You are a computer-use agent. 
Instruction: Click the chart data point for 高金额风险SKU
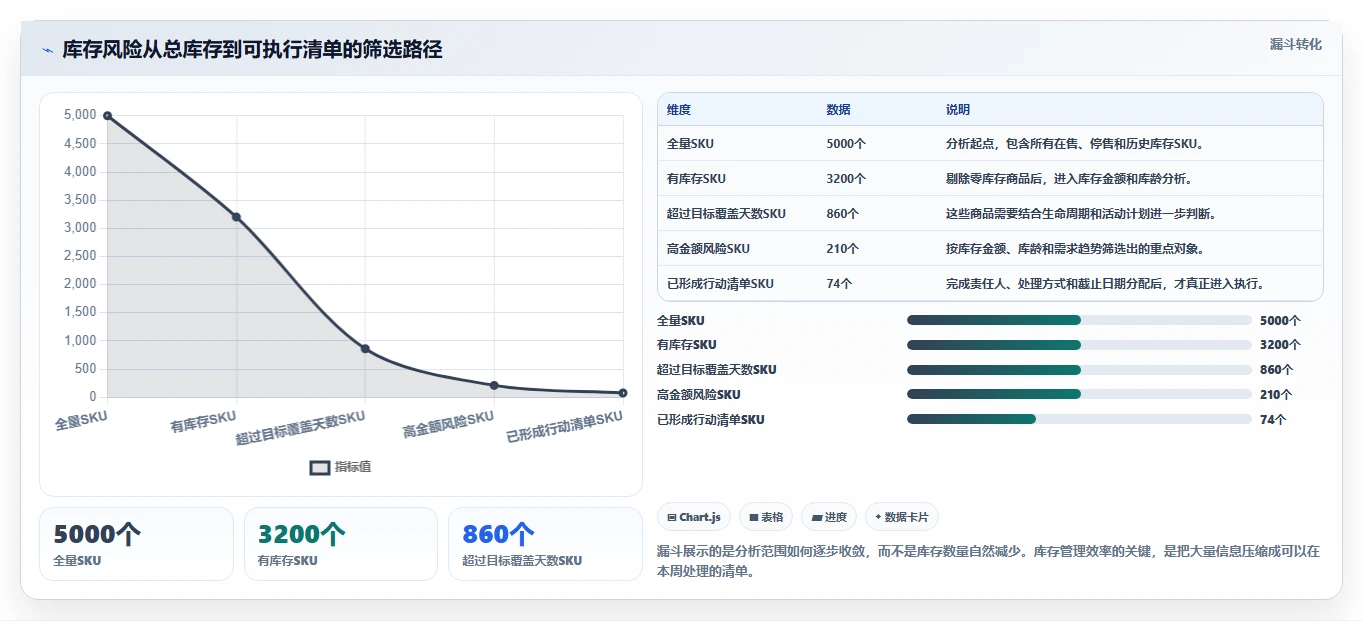[x=494, y=385]
